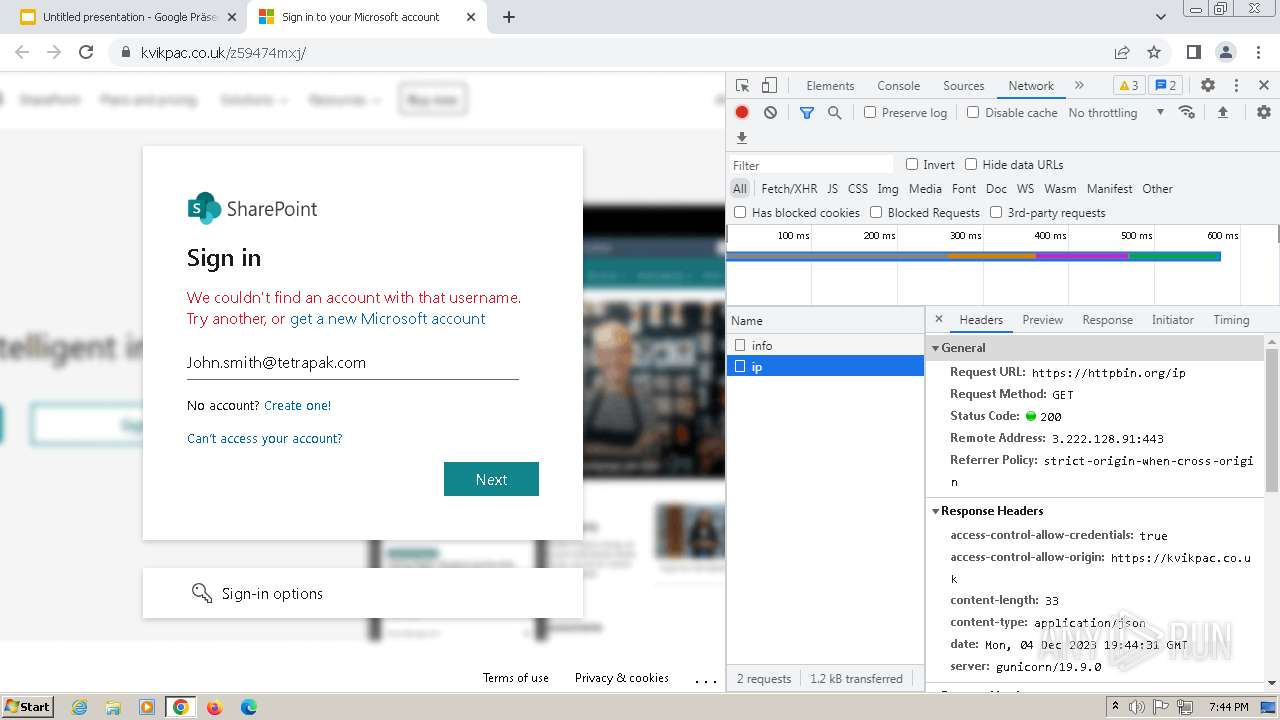Toggle the inspect element picker icon
The image size is (1280, 720).
(x=742, y=86)
